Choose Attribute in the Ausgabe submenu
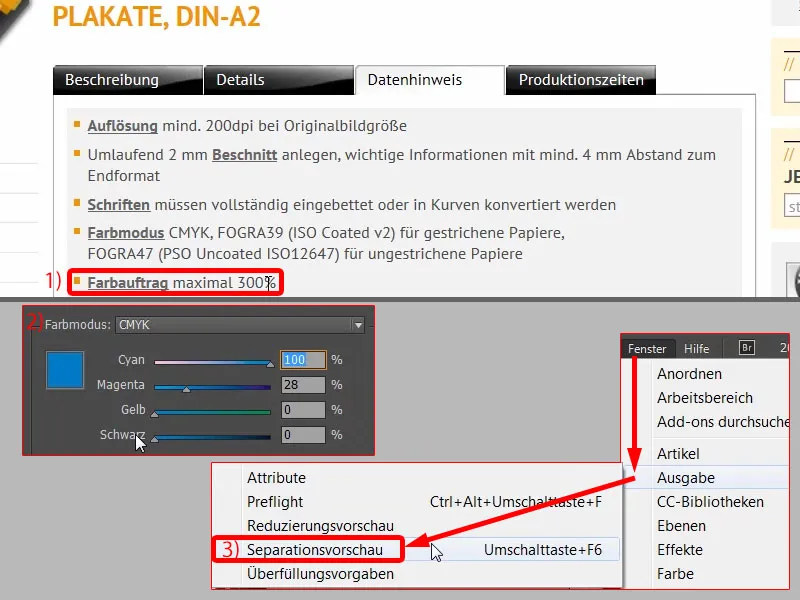This screenshot has width=800, height=600. pyautogui.click(x=417, y=478)
